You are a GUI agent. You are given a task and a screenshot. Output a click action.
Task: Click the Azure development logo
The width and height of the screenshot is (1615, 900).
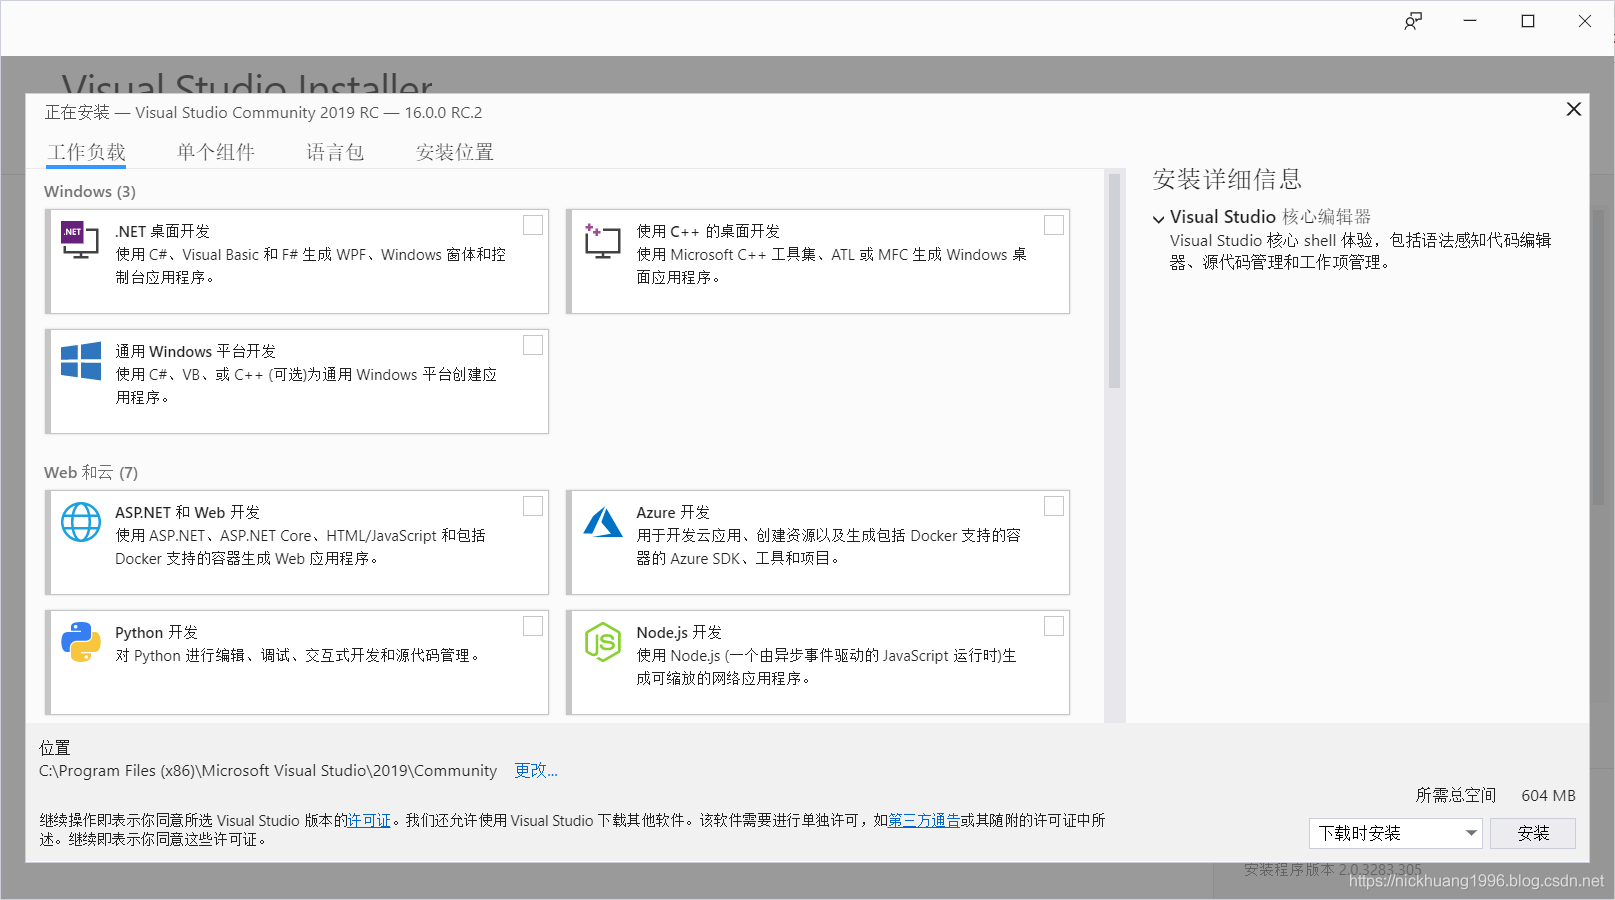pos(602,521)
